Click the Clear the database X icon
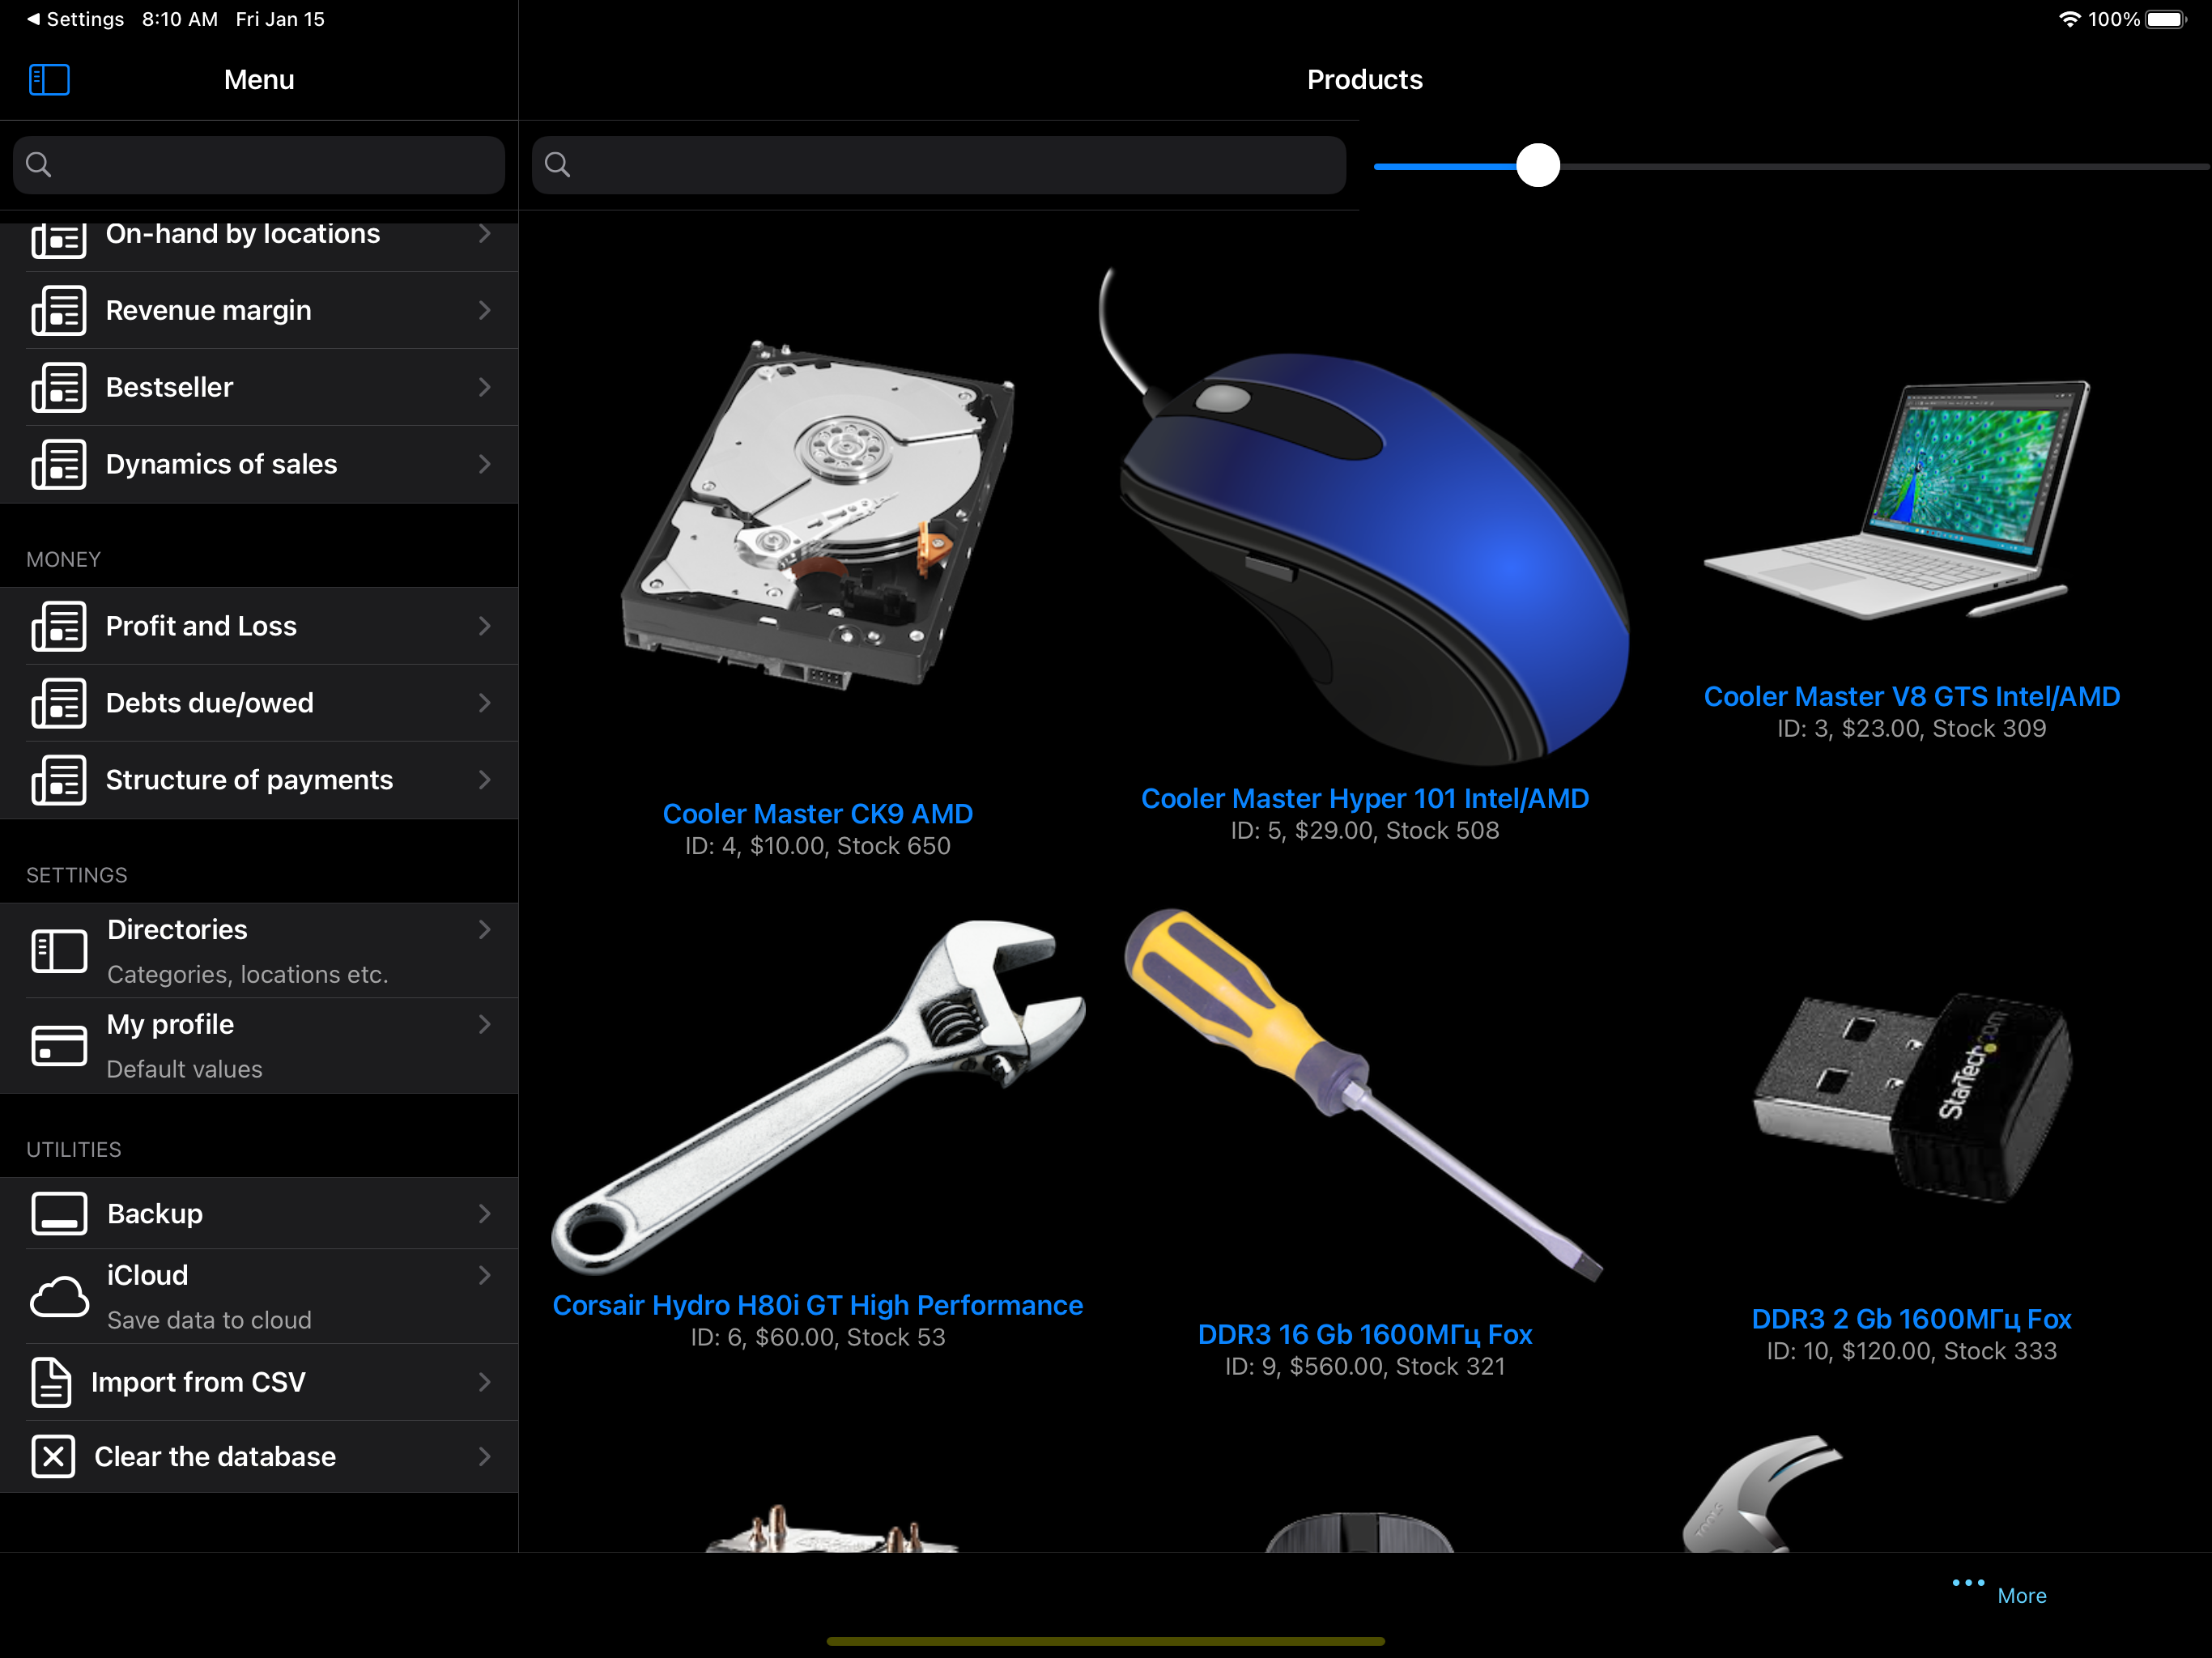This screenshot has width=2212, height=1658. [54, 1456]
